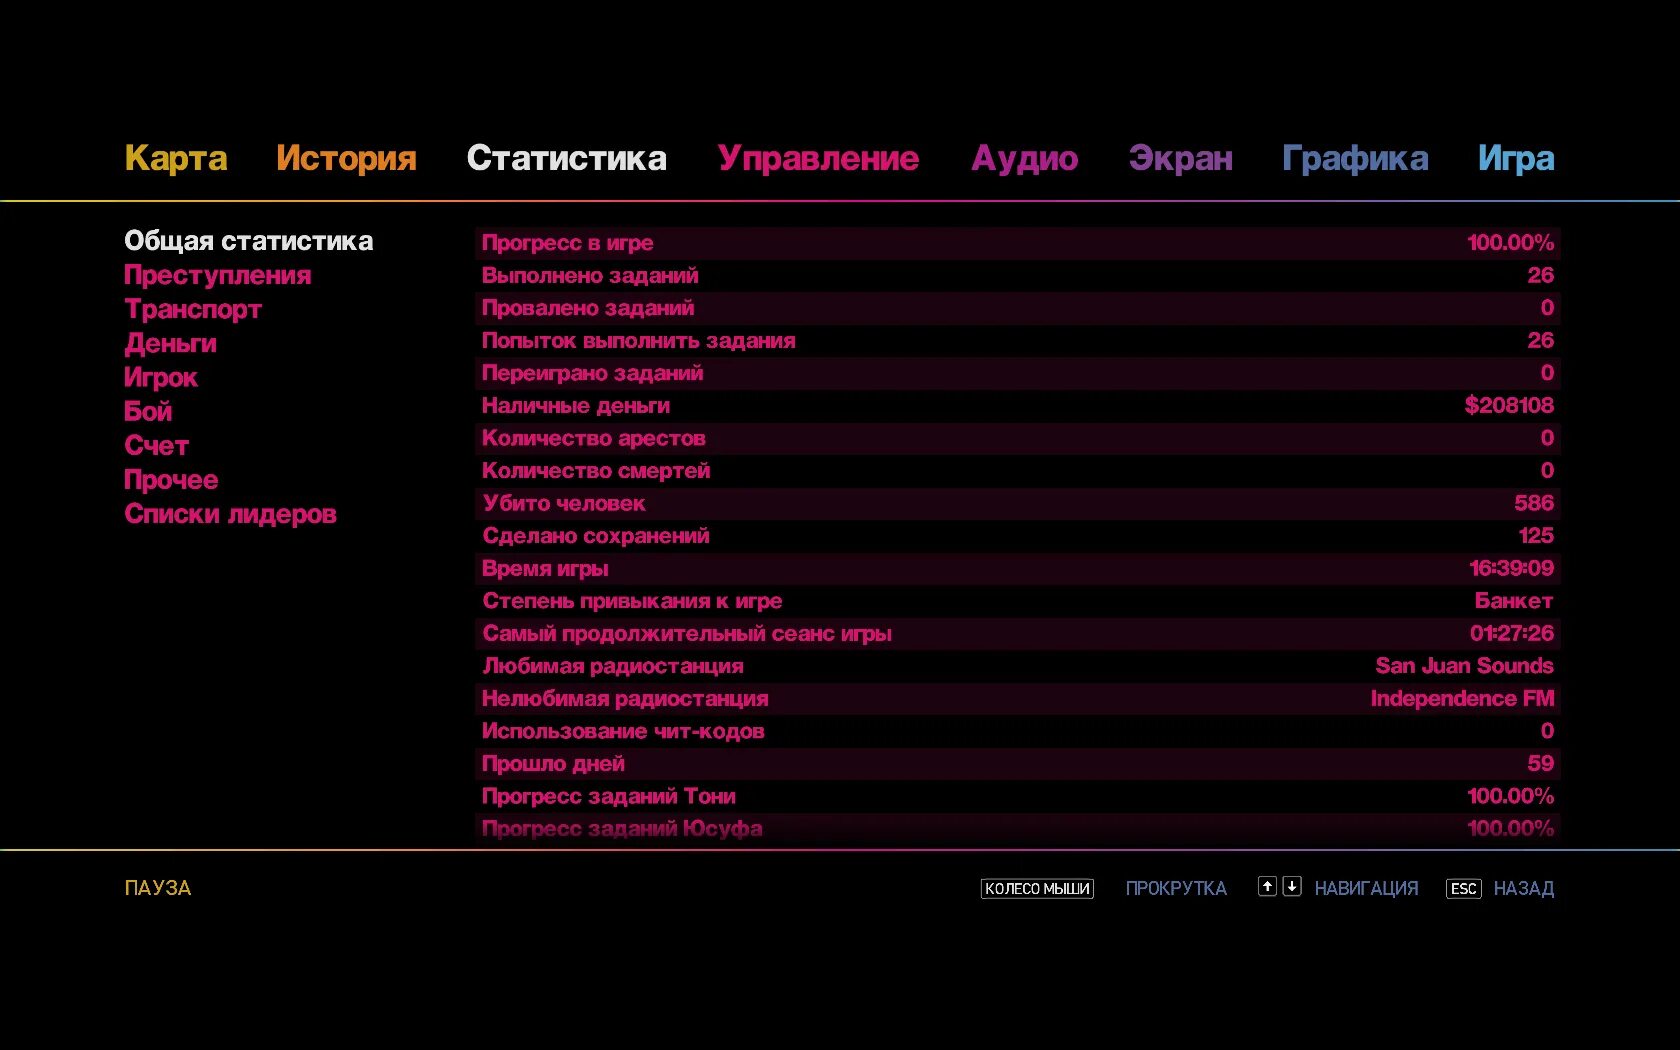1680x1050 pixels.
Task: Open the Прочее category
Action: (x=171, y=479)
